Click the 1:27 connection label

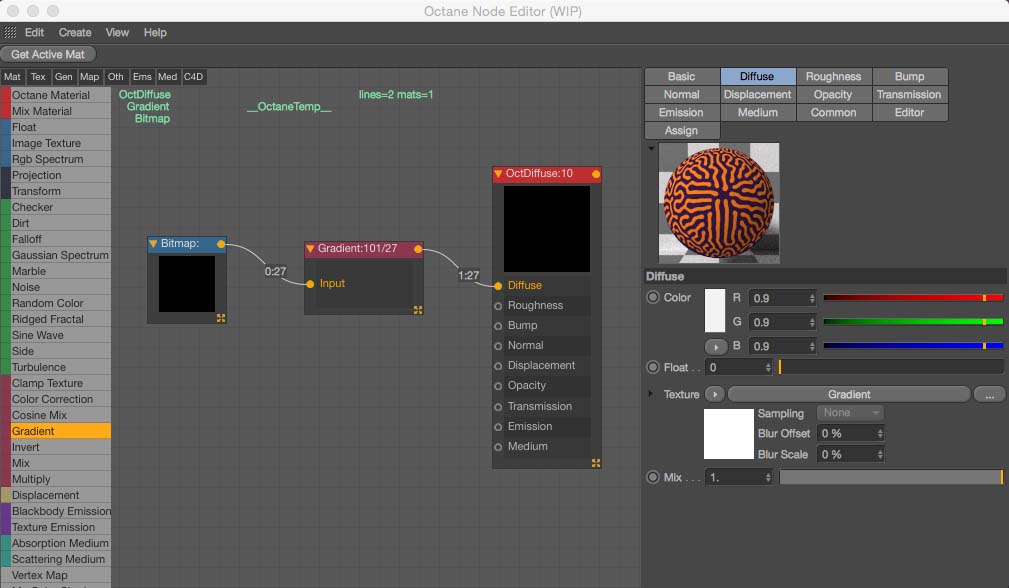click(468, 275)
